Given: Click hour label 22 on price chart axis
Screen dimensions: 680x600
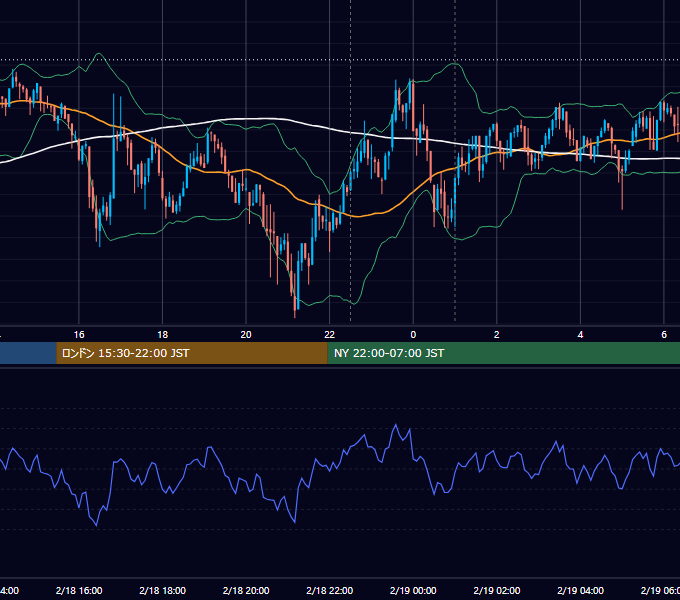Looking at the screenshot, I should pos(330,335).
